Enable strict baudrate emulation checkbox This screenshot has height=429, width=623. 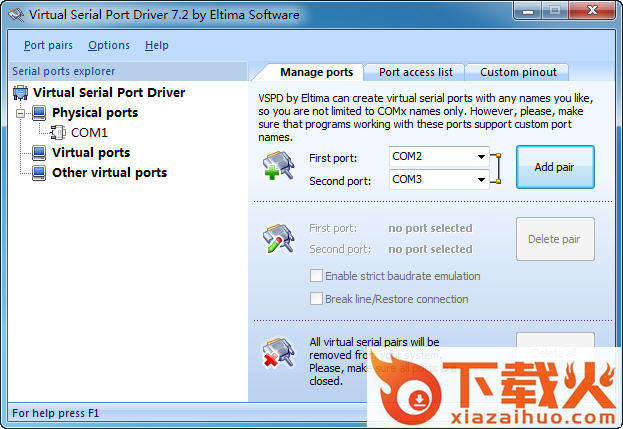(316, 276)
